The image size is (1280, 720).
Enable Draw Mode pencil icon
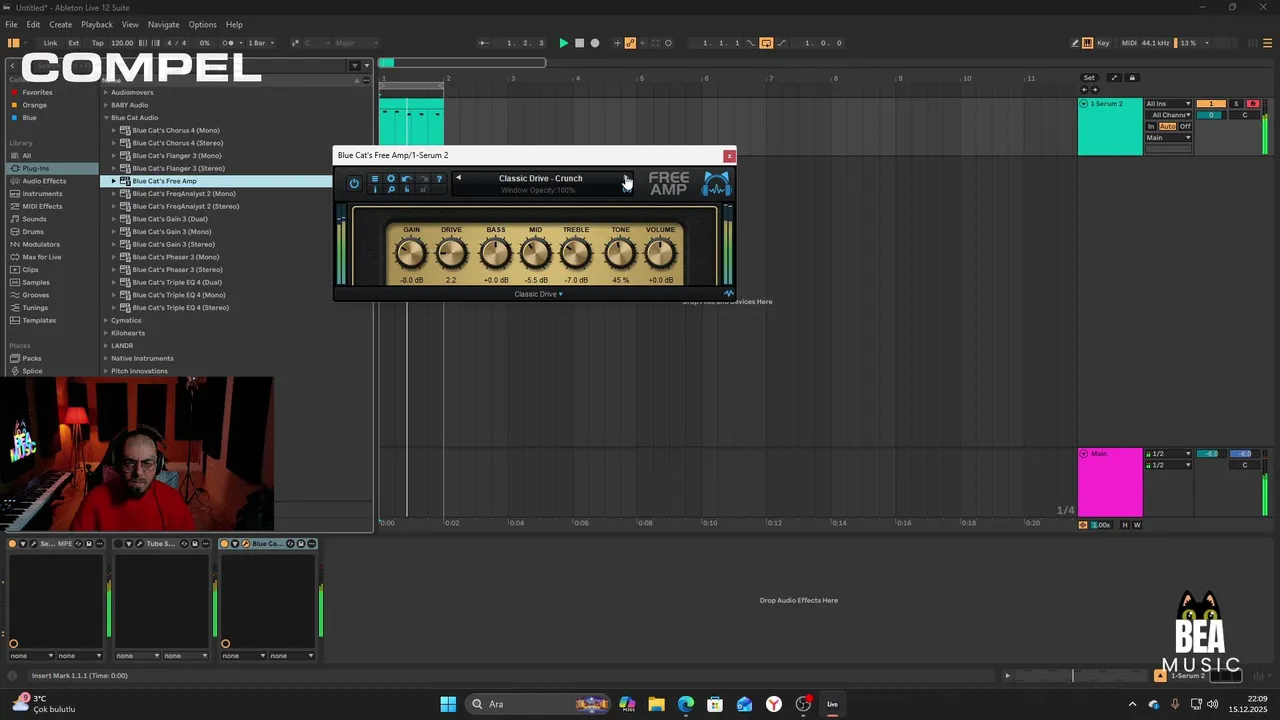point(1075,43)
